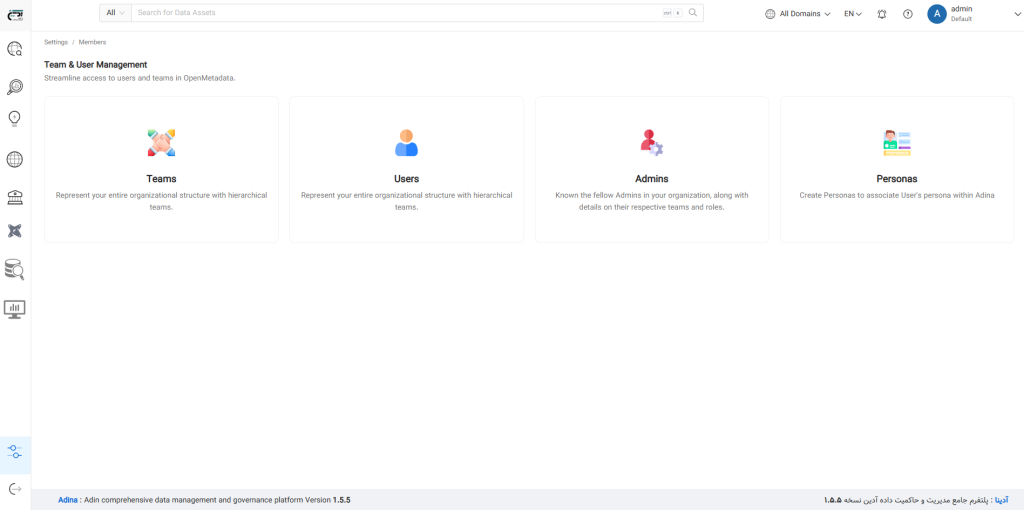
Task: Open the Teams card
Action: (161, 169)
